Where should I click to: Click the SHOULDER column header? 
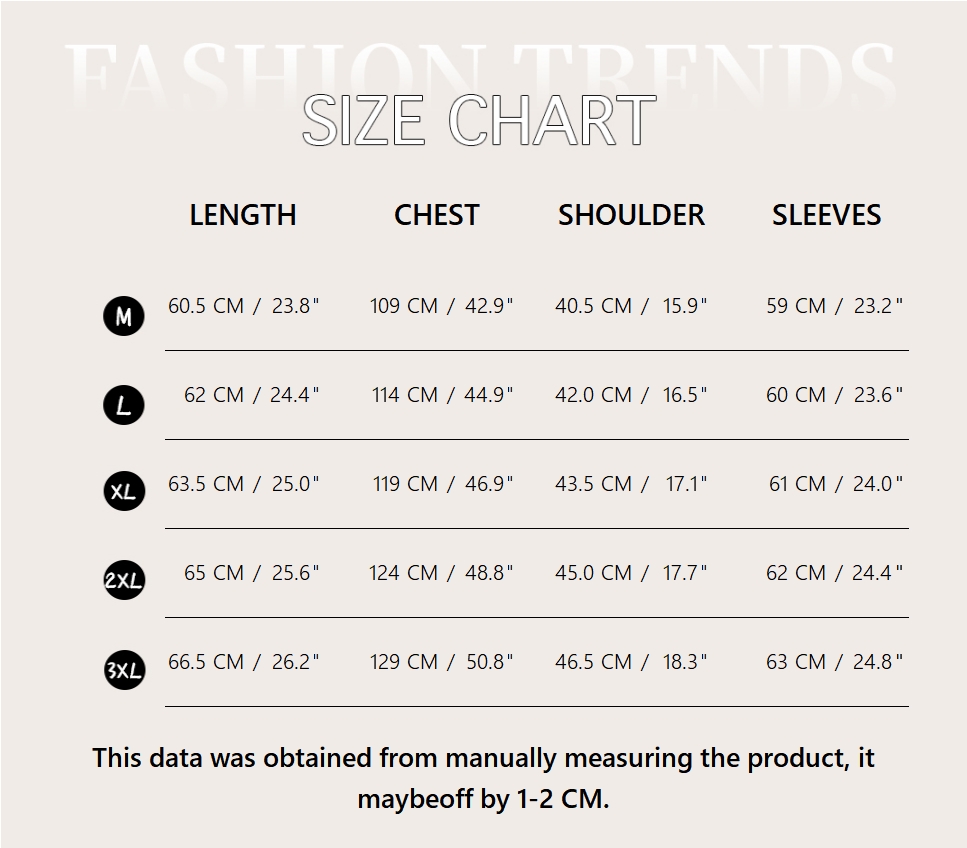pyautogui.click(x=631, y=215)
